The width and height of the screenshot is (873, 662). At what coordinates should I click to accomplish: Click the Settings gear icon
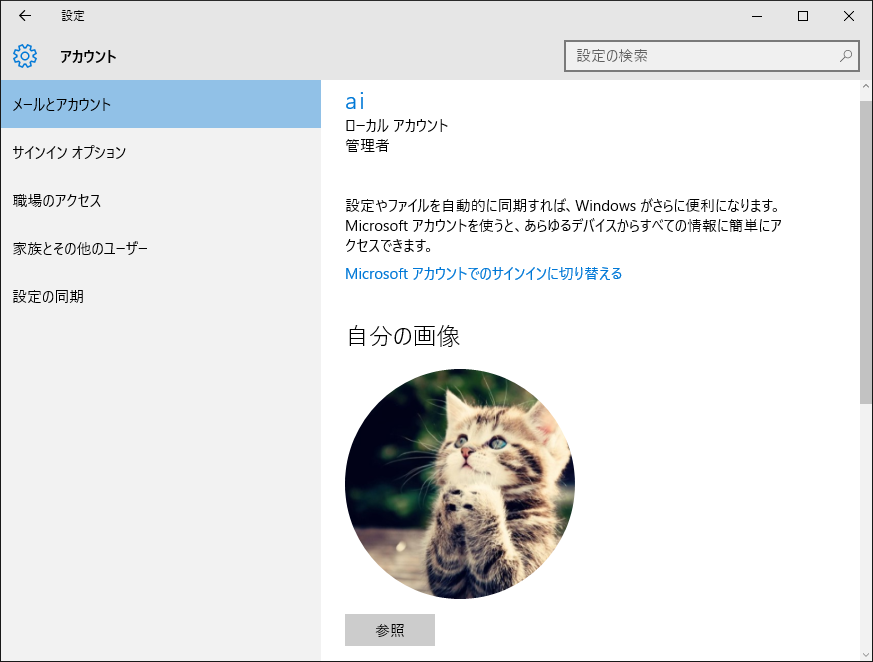(25, 56)
